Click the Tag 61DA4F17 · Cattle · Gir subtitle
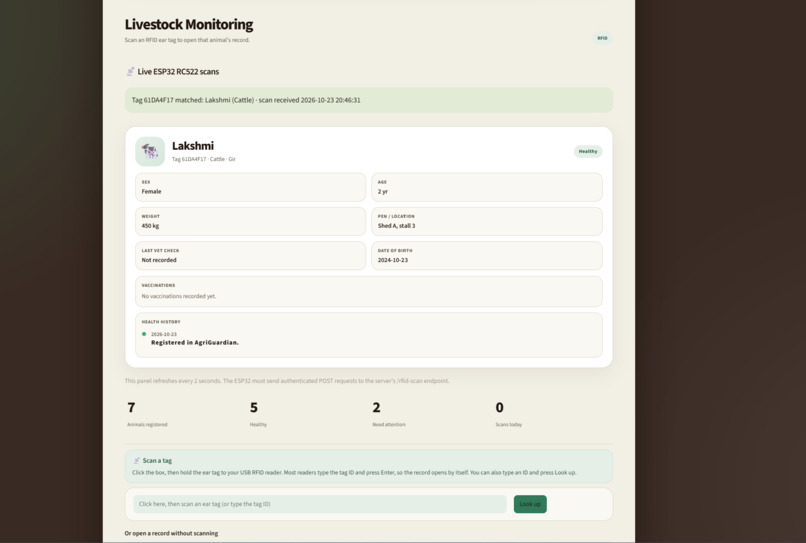The width and height of the screenshot is (806, 543). [204, 159]
